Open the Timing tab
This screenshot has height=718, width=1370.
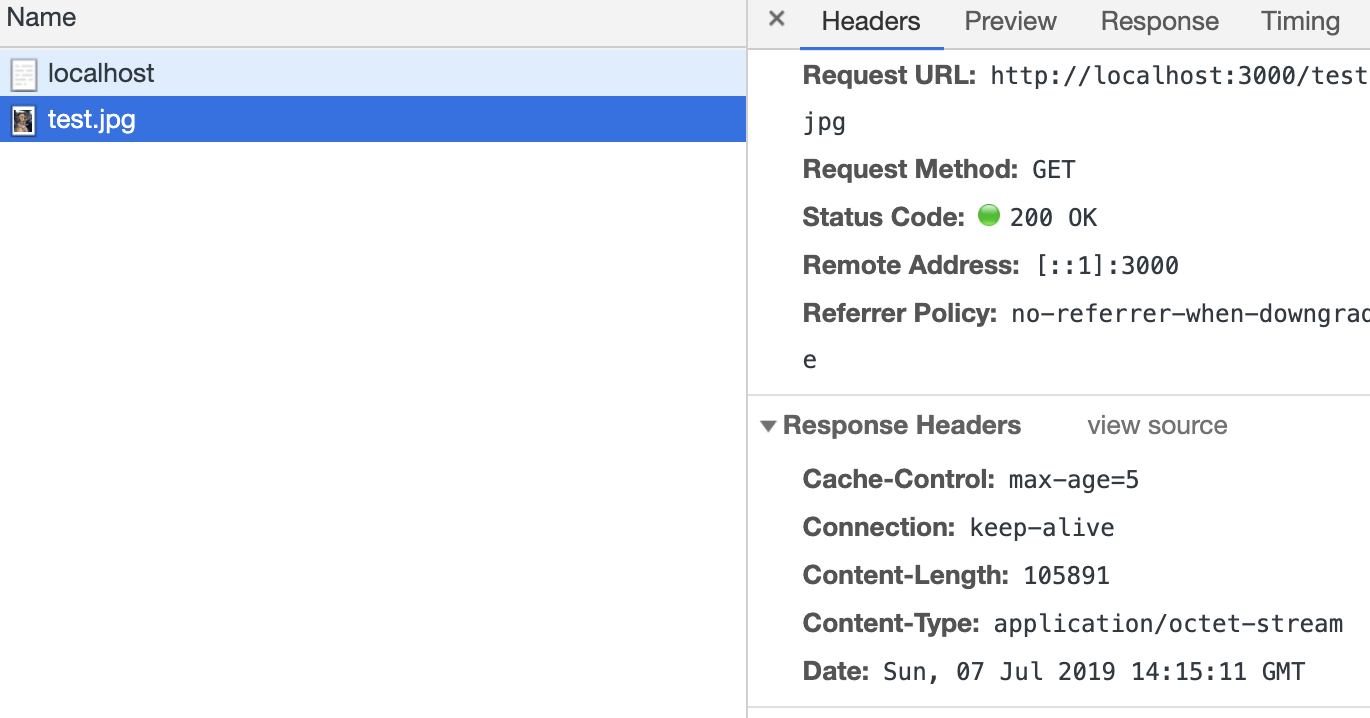point(1300,21)
